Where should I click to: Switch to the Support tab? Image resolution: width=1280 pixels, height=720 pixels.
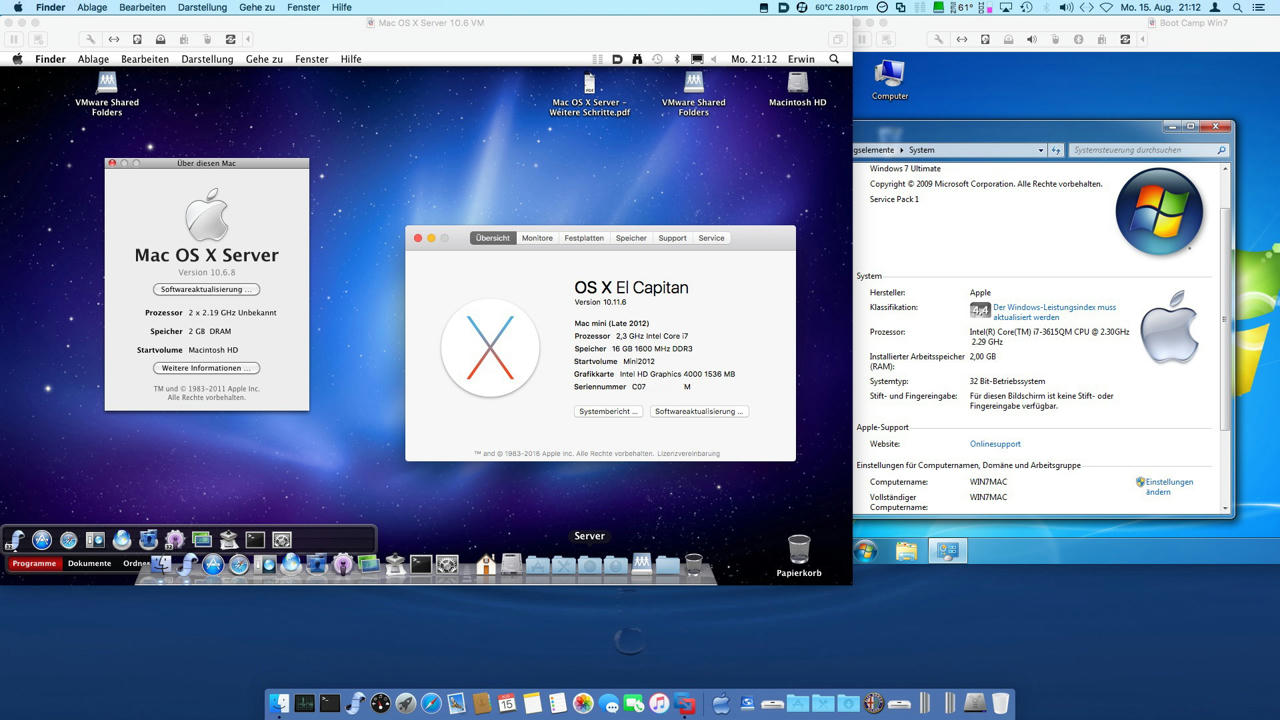coord(672,238)
